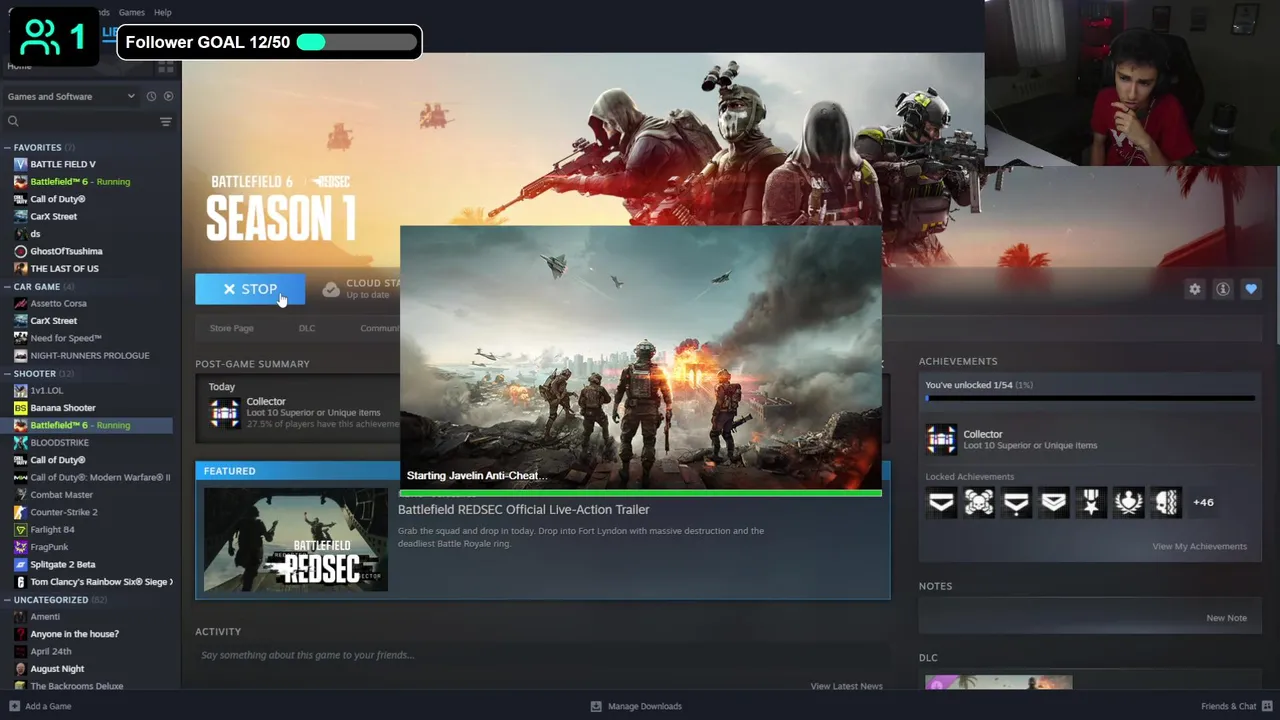
Task: Open the Collector achievement icon in Achievements panel
Action: click(x=941, y=439)
